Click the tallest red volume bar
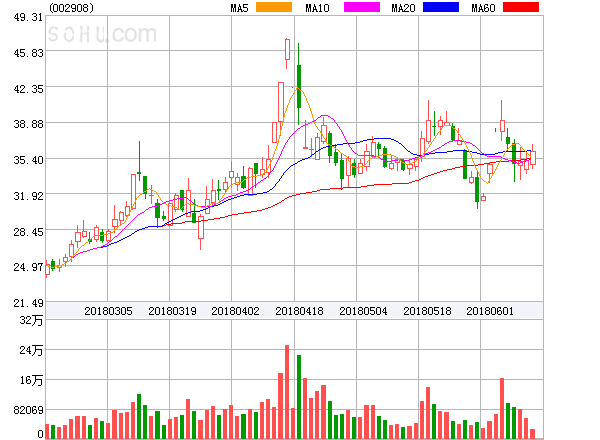The image size is (600, 440). tap(287, 392)
